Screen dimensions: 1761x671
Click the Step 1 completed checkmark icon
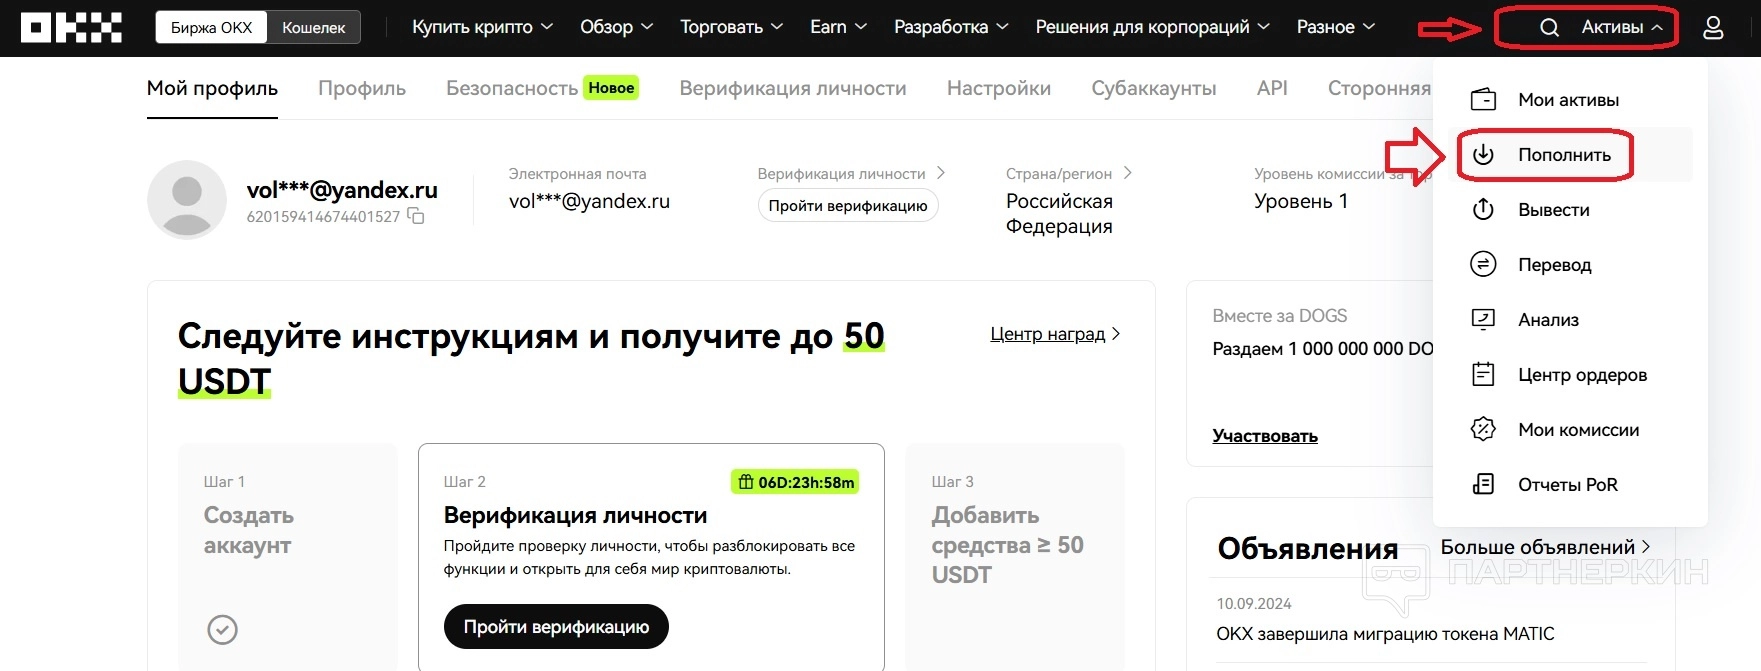[222, 630]
